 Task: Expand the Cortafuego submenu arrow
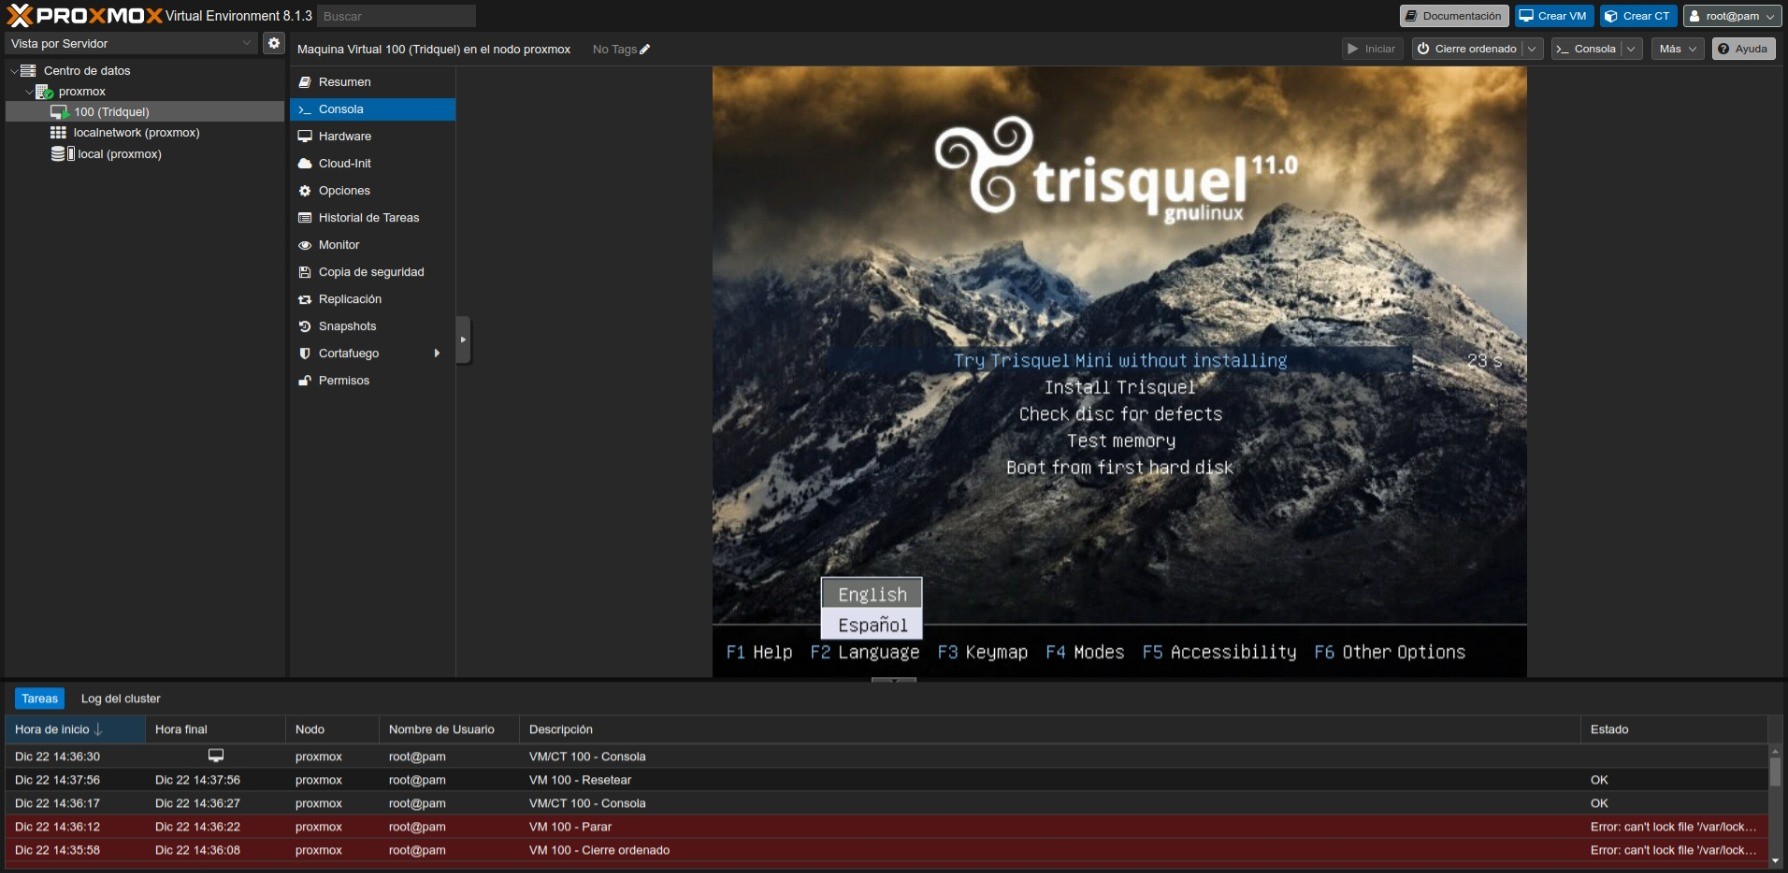pyautogui.click(x=437, y=353)
